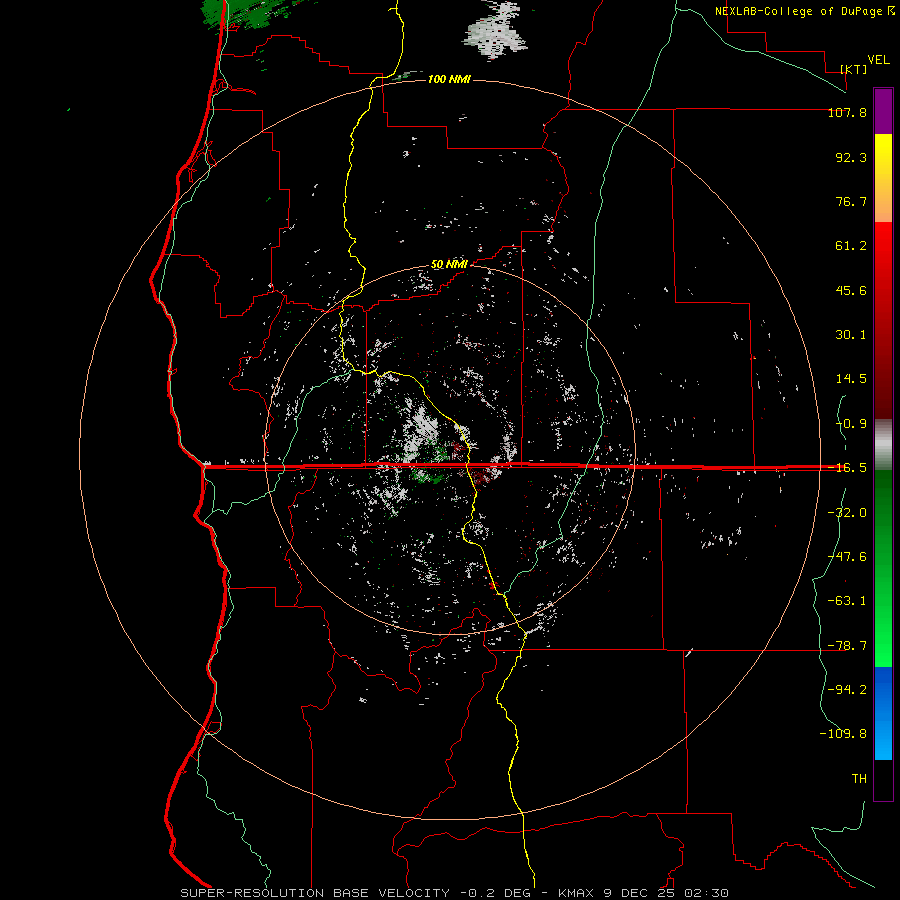Click the -94.2 velocity scale value

pos(847,690)
